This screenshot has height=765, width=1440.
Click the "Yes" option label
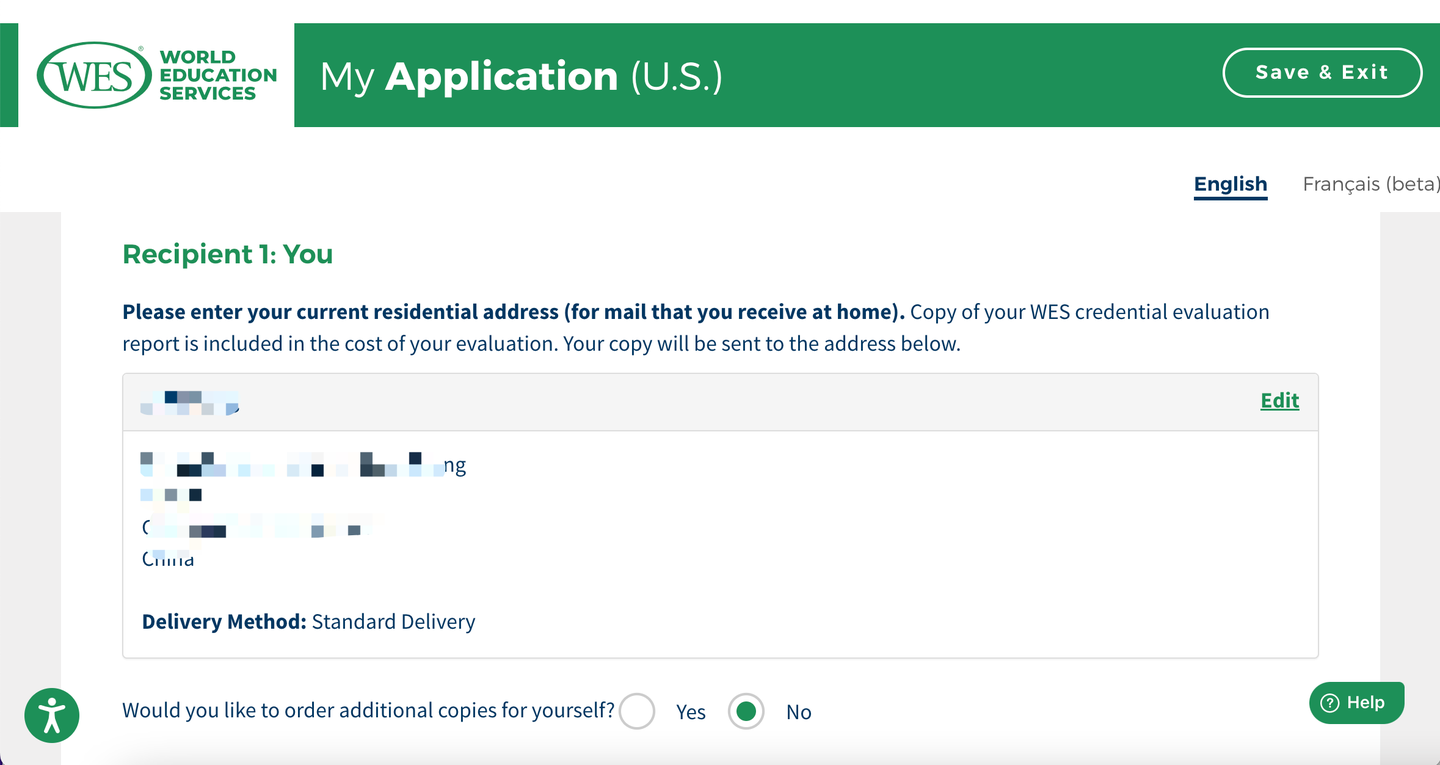click(x=691, y=712)
